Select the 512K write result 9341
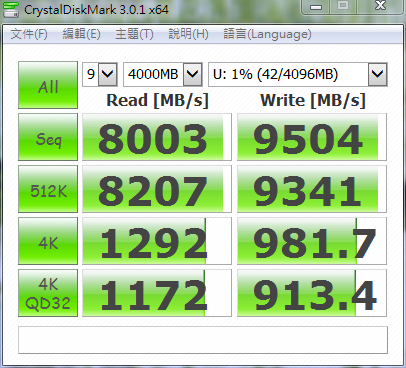The height and width of the screenshot is (368, 406). tap(312, 189)
